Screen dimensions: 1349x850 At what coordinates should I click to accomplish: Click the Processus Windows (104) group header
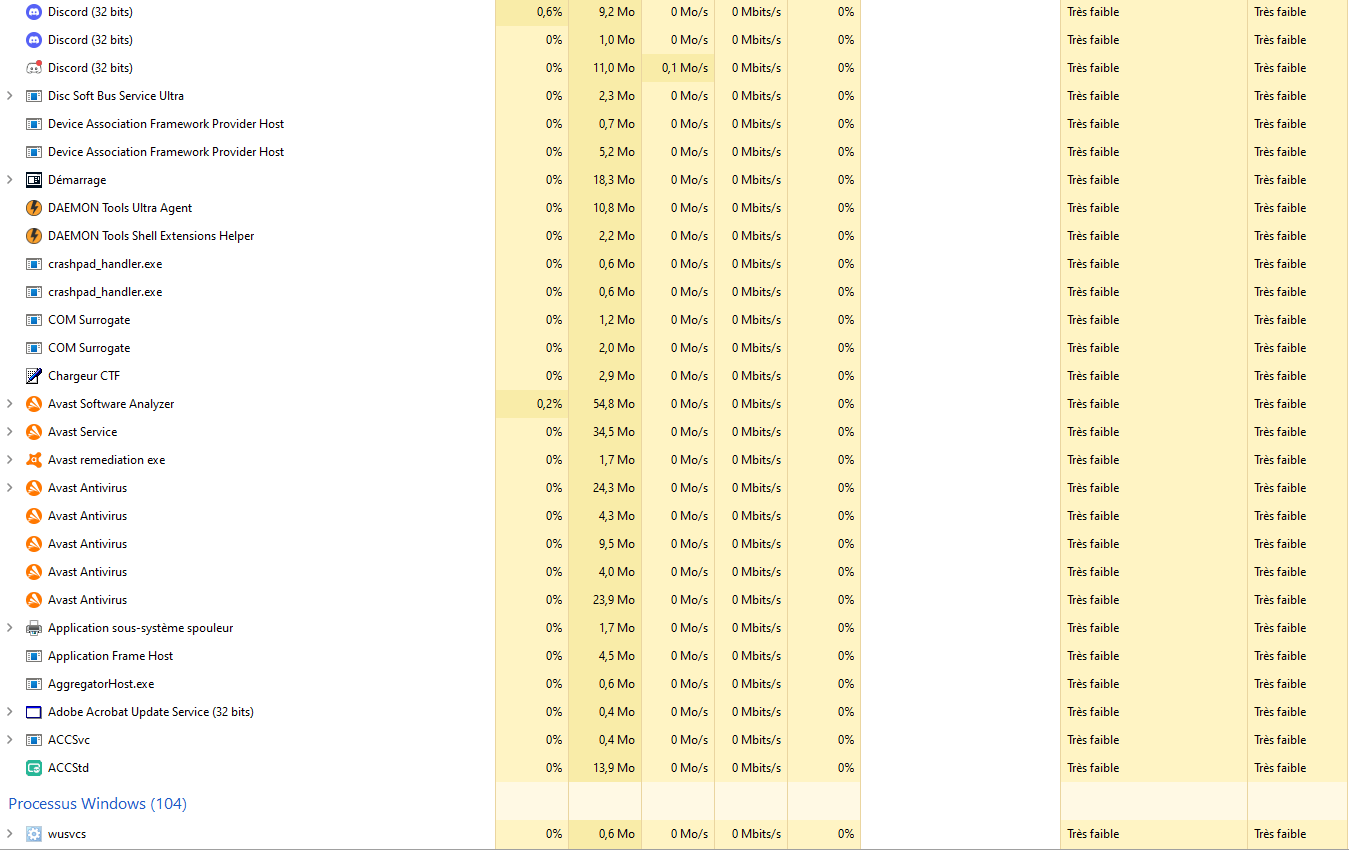pos(98,804)
